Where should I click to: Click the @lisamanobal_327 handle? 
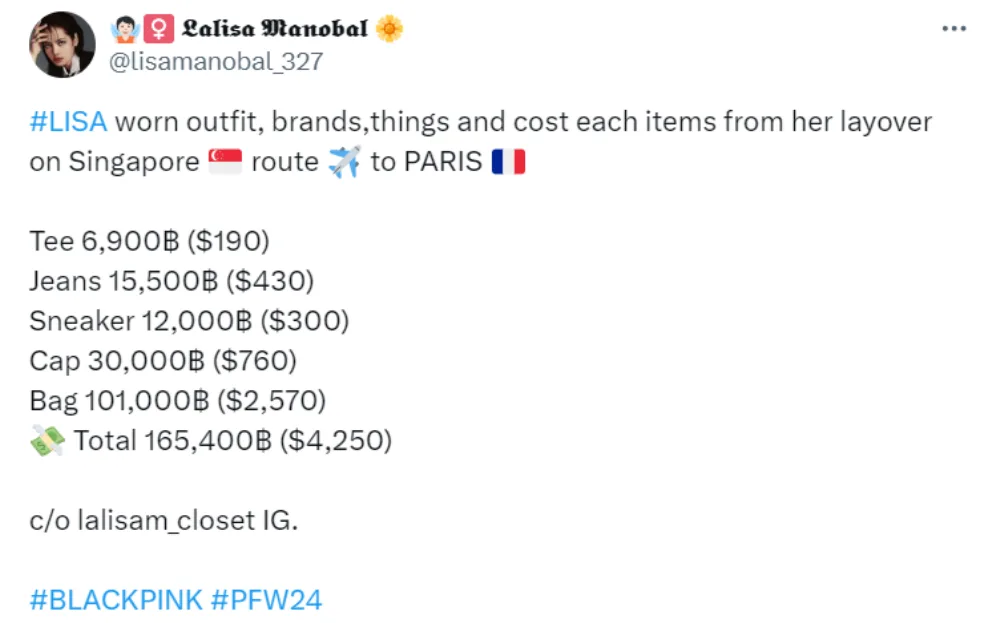tap(215, 62)
